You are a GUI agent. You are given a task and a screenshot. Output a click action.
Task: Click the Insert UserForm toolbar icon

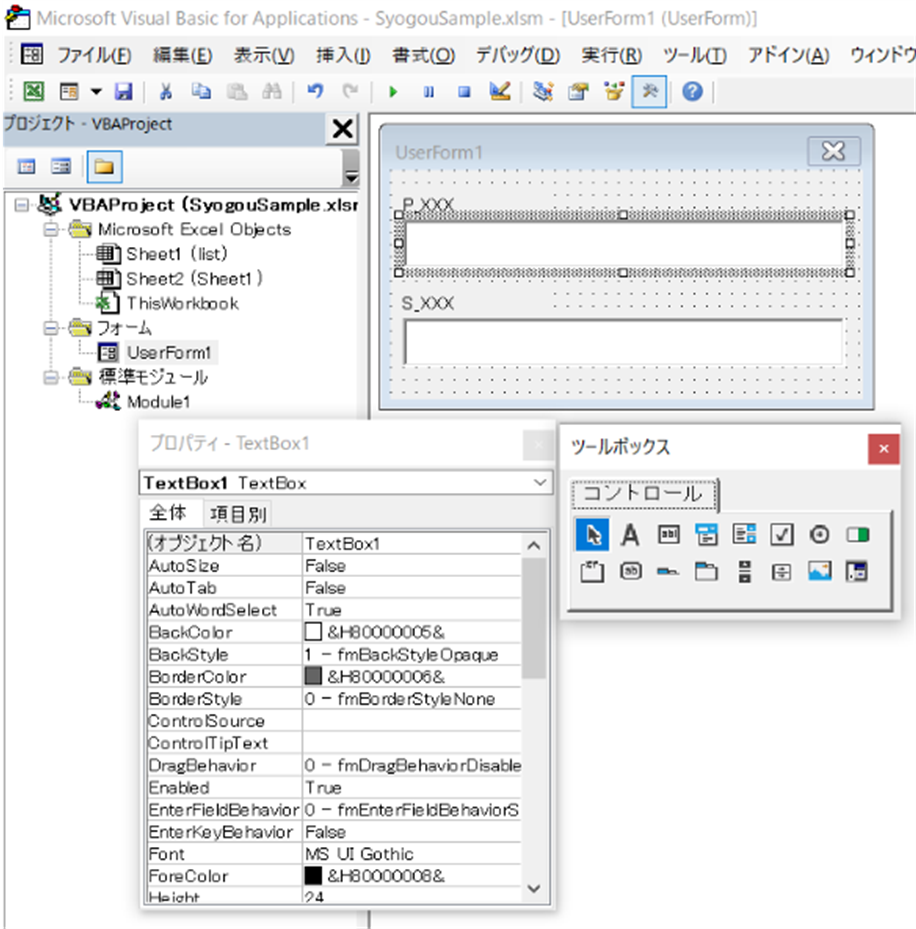tap(69, 91)
